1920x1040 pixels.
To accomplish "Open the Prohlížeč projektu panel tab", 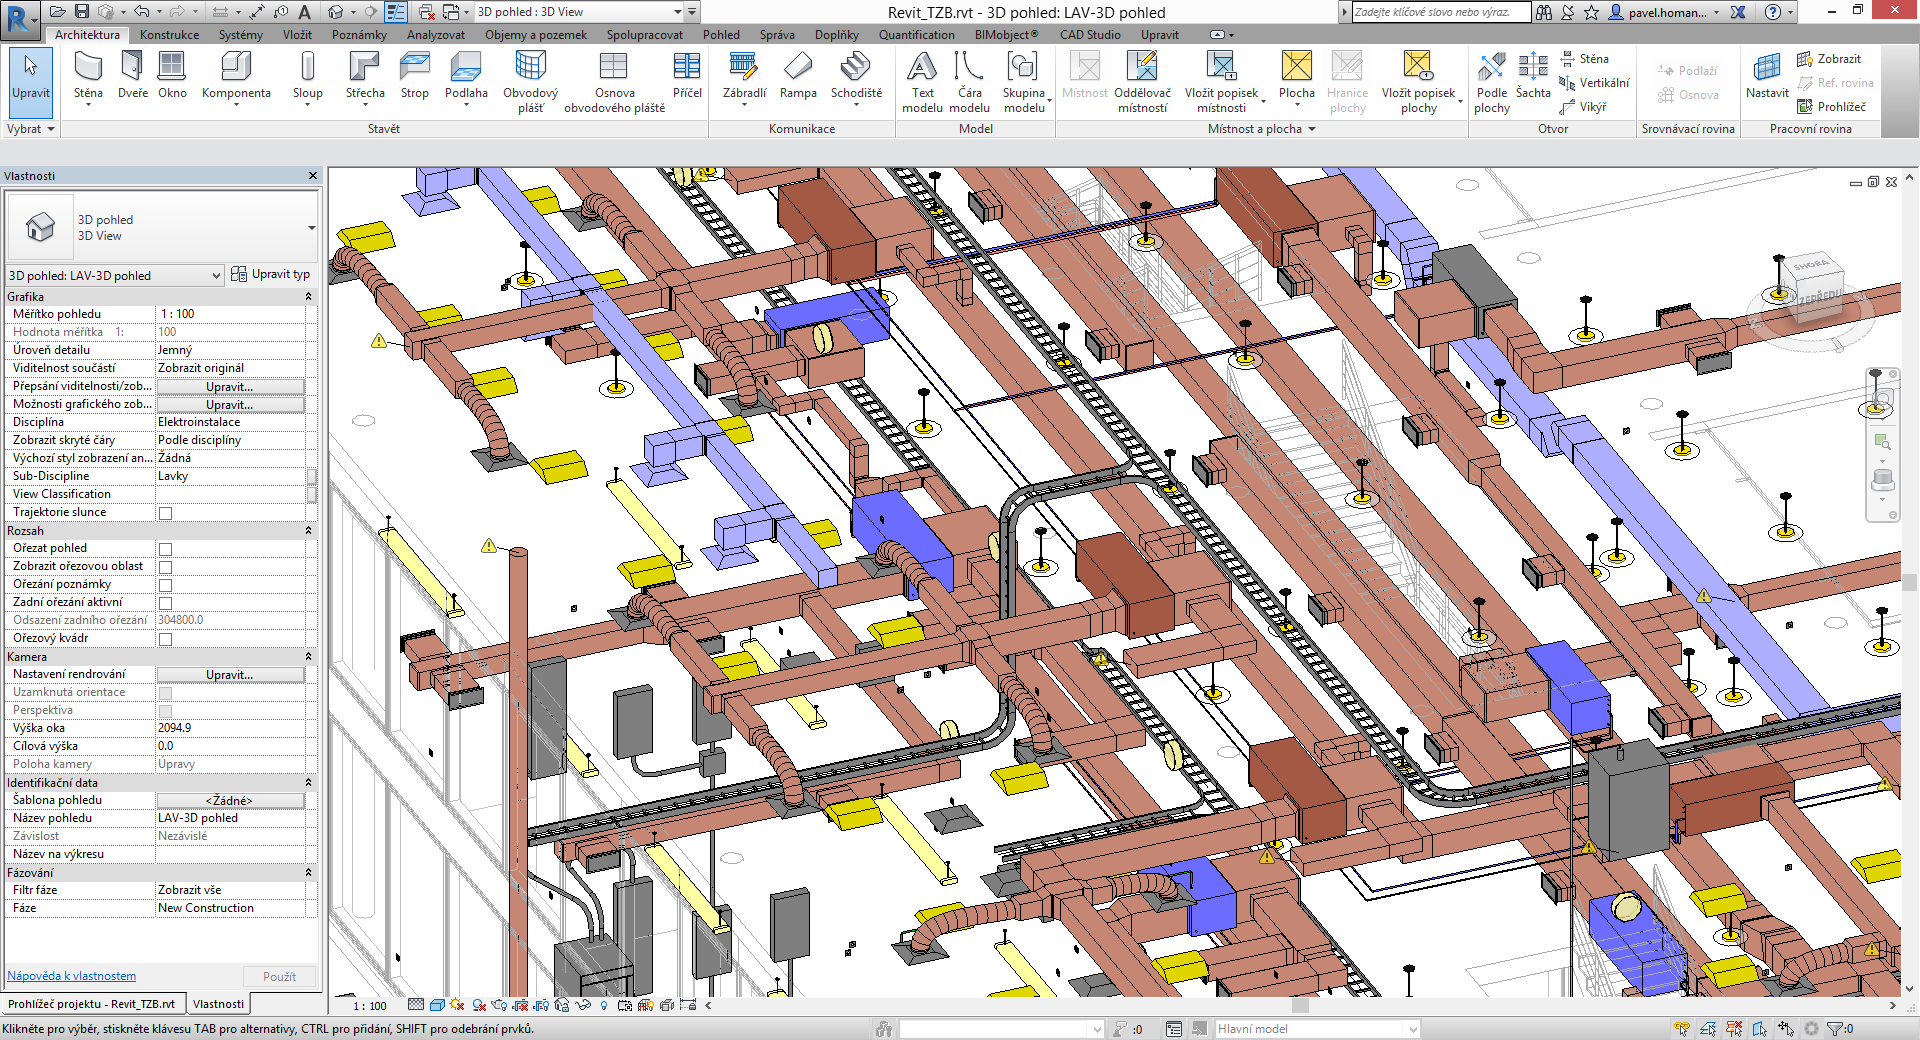I will click(x=92, y=1004).
